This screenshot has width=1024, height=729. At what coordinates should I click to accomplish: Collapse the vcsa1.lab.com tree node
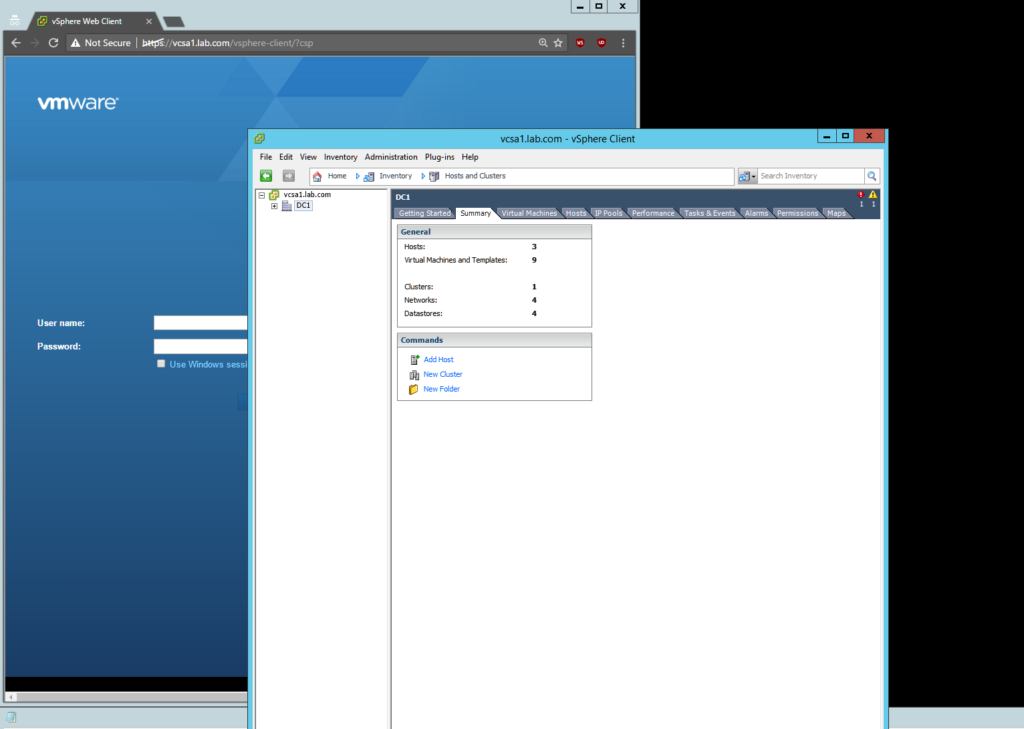coord(261,195)
